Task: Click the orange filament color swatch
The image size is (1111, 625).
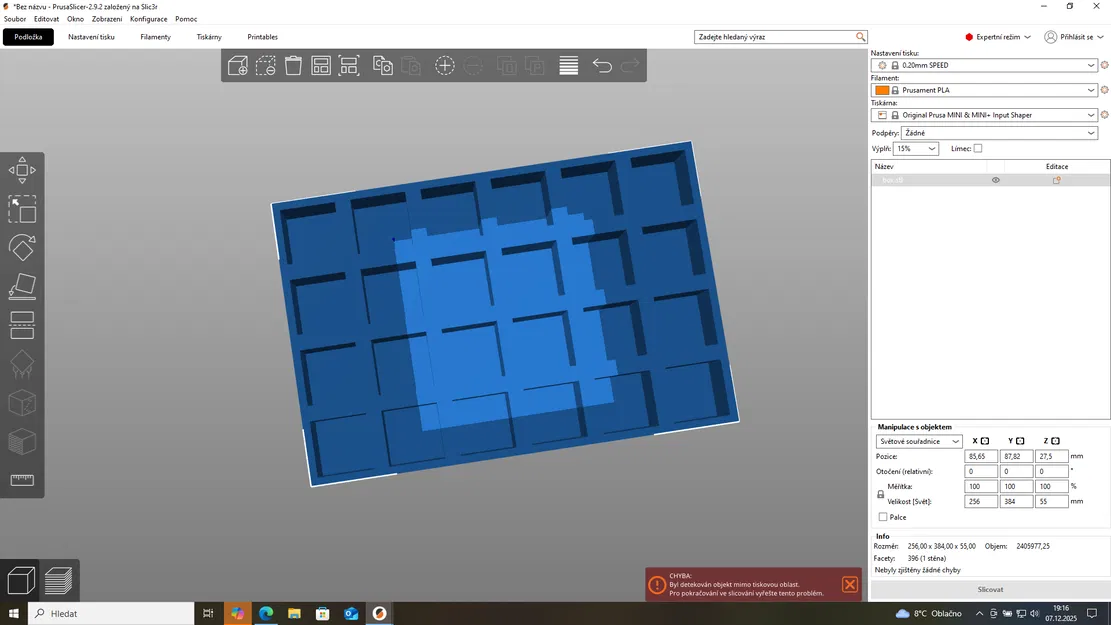Action: coord(882,90)
